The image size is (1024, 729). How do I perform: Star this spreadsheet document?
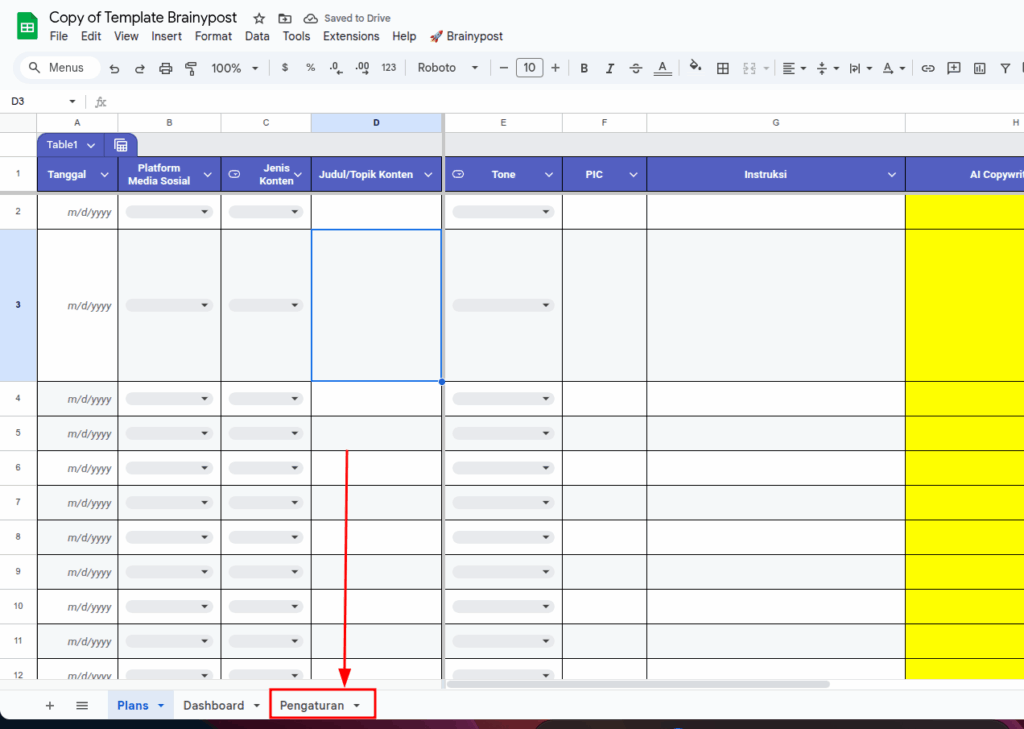[259, 18]
